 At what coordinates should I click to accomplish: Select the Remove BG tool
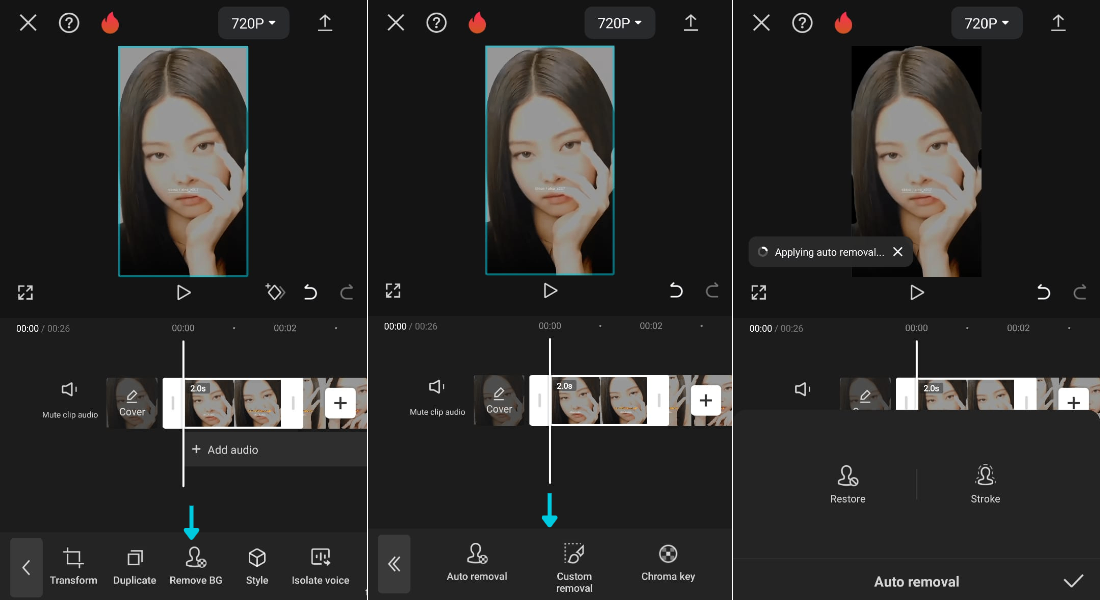(x=195, y=565)
